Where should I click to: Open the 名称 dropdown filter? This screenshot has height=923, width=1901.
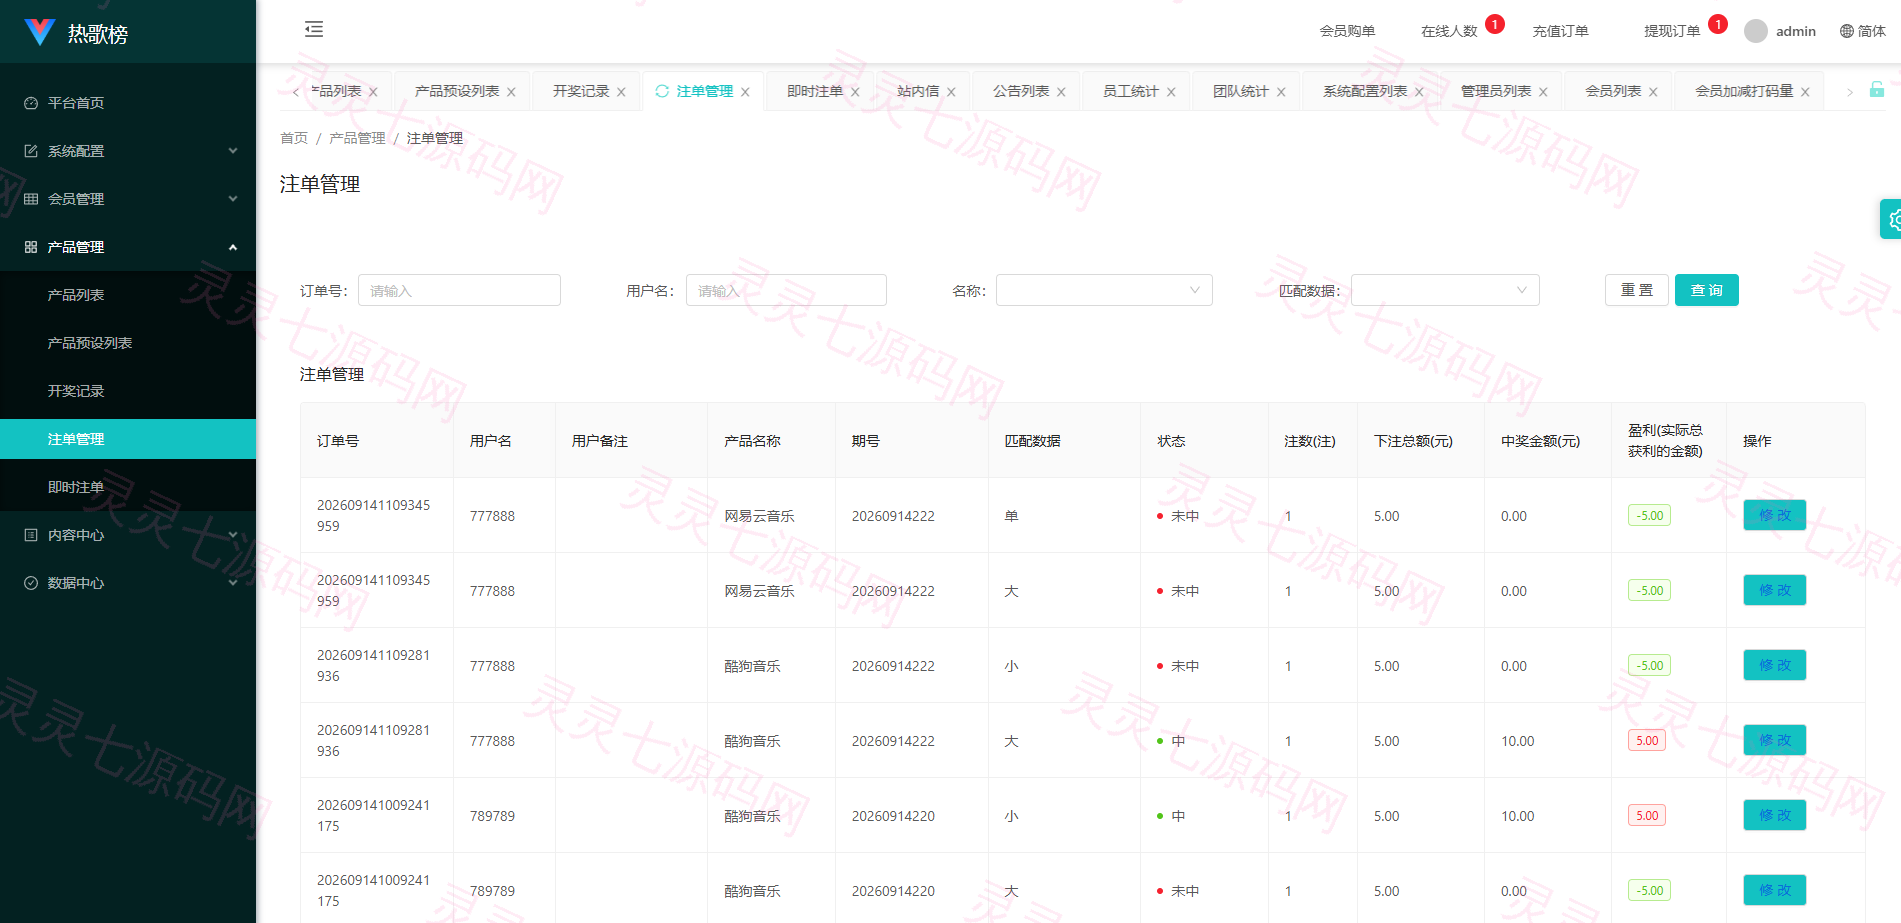pos(1104,290)
